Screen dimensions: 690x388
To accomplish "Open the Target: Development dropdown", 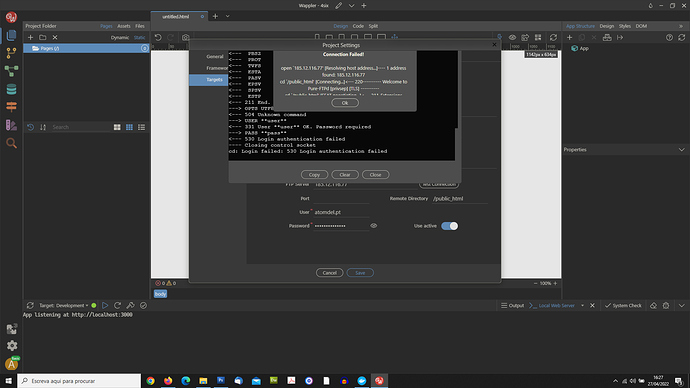I will click(x=64, y=305).
